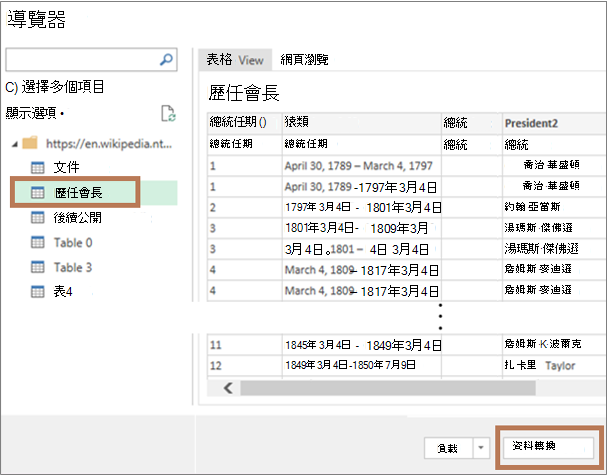This screenshot has width=607, height=475.
Task: Click the Navigator search input field
Action: (91, 60)
